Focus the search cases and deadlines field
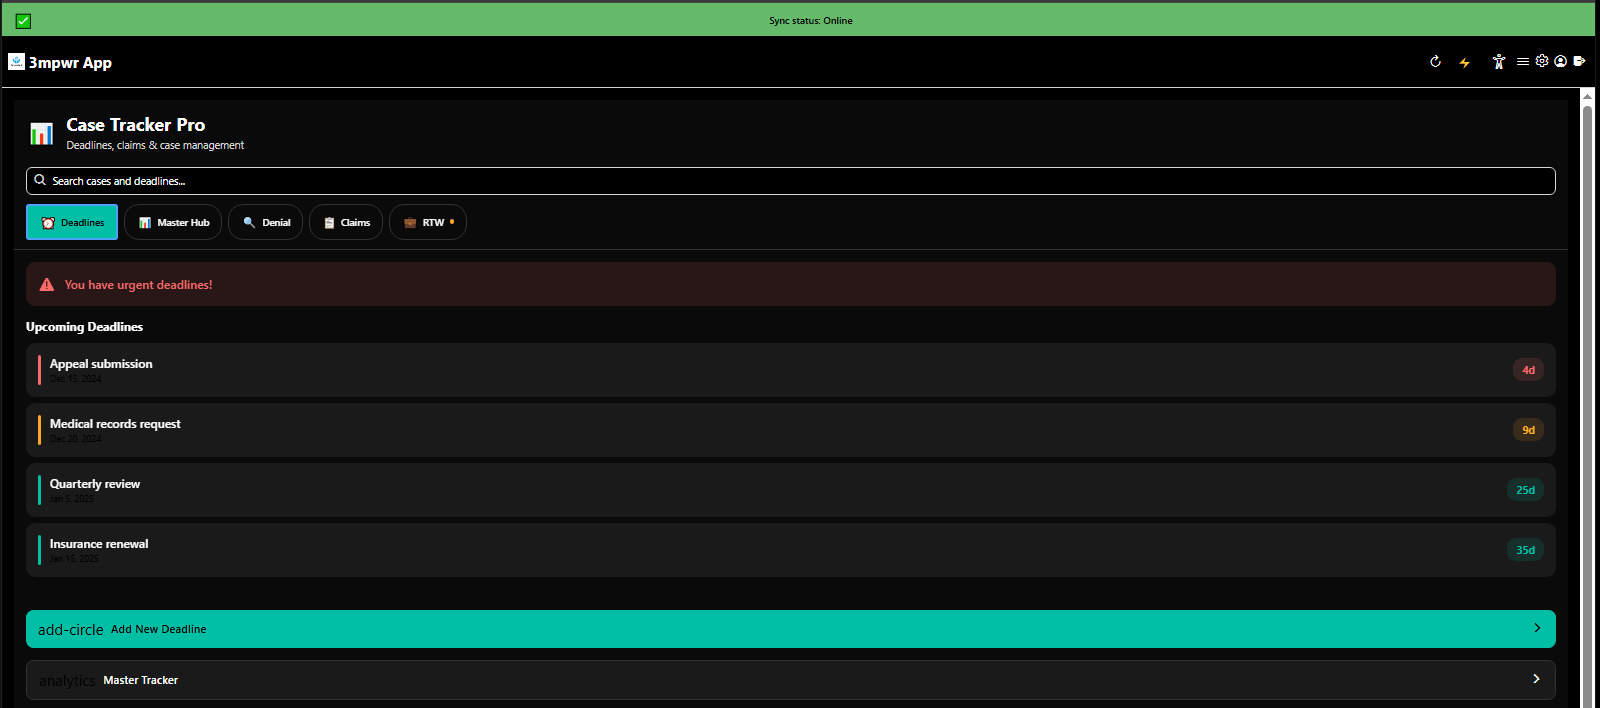This screenshot has height=708, width=1600. (790, 181)
